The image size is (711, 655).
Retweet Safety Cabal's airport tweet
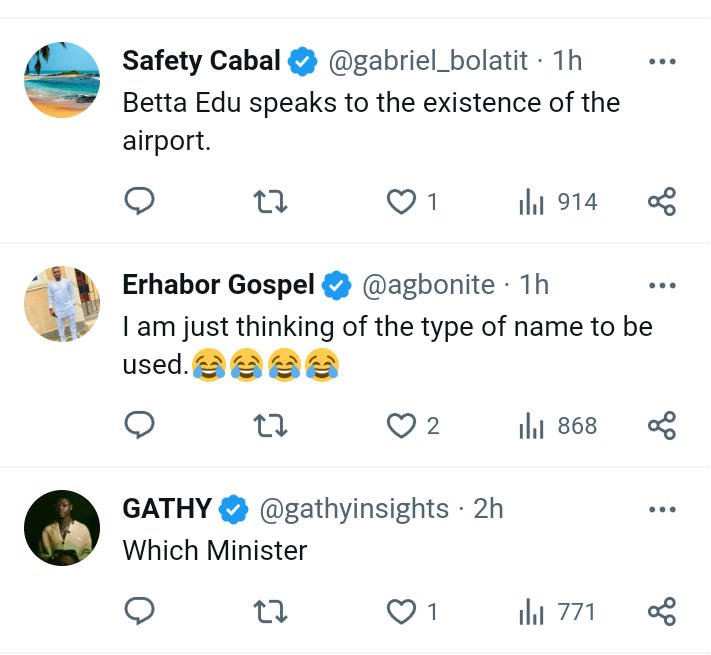(271, 202)
